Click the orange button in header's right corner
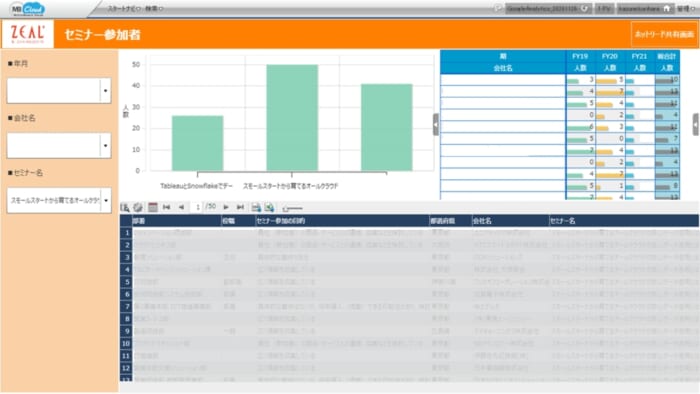 (664, 34)
